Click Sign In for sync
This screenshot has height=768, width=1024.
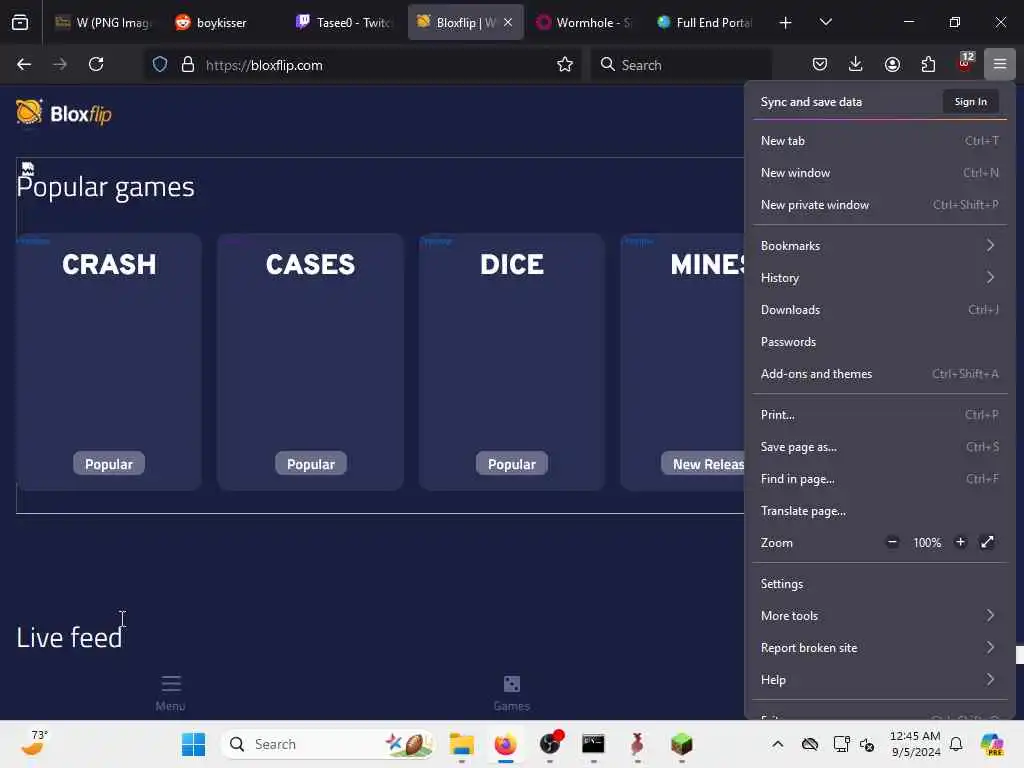(970, 102)
